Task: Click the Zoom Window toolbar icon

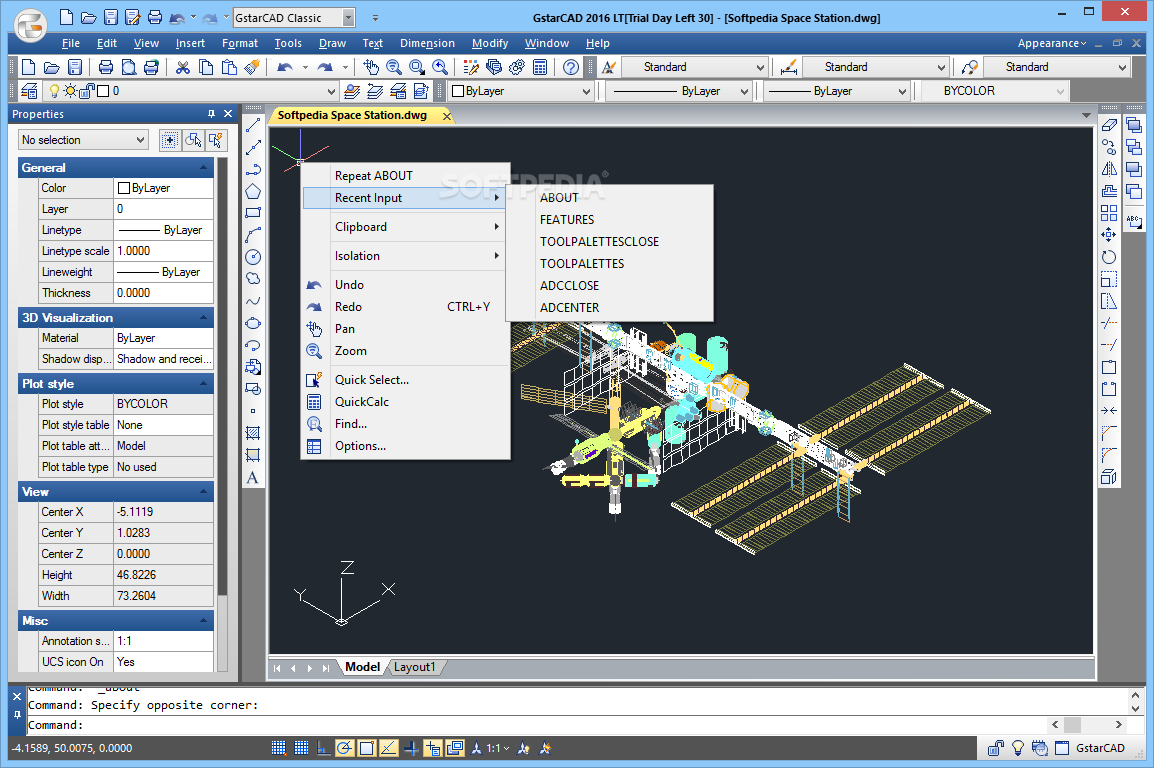Action: 417,68
